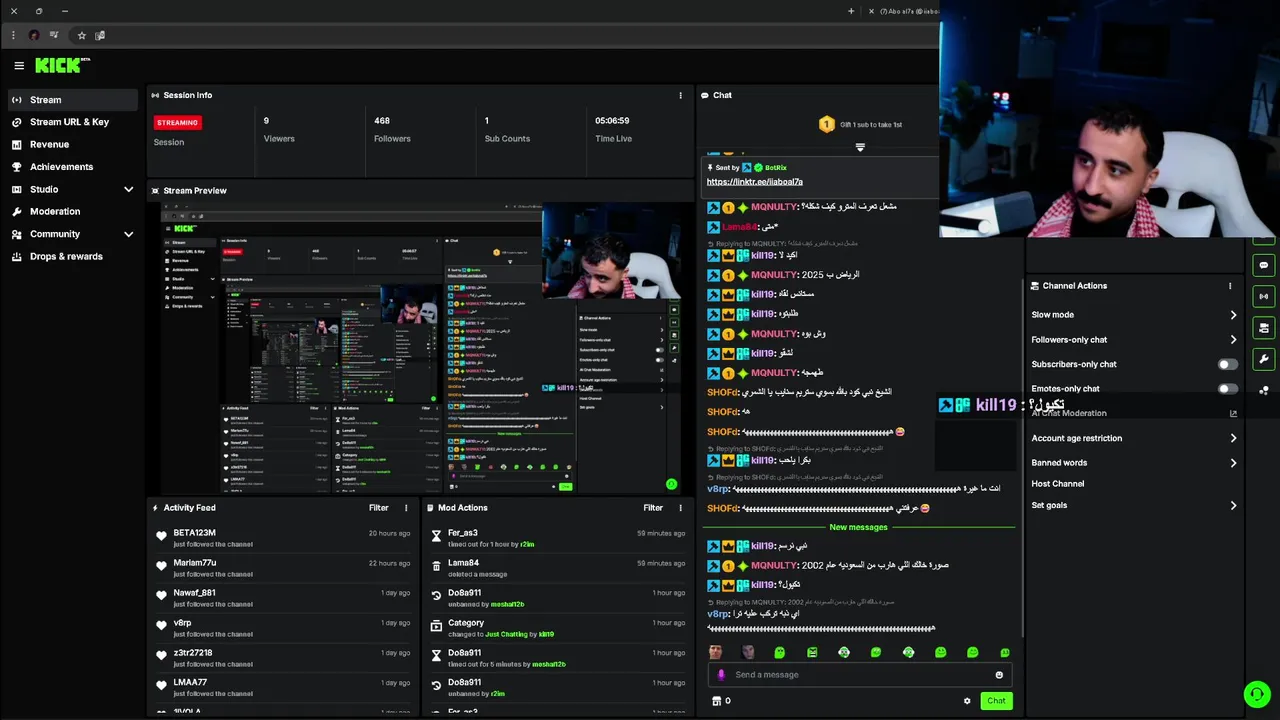Click v8rp entry in Activity Feed
The width and height of the screenshot is (1280, 720).
[282, 628]
